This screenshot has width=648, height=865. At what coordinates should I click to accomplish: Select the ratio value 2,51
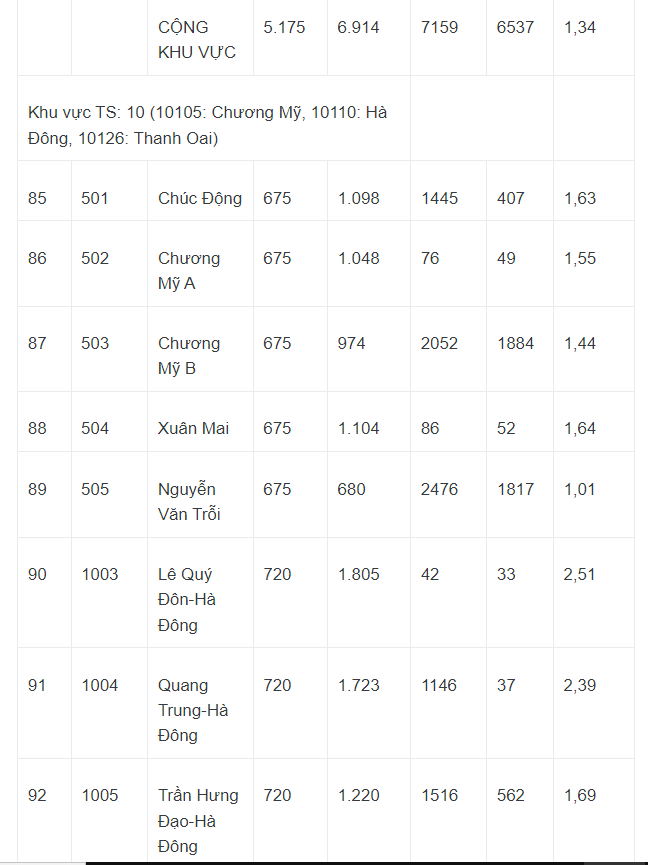pyautogui.click(x=580, y=575)
